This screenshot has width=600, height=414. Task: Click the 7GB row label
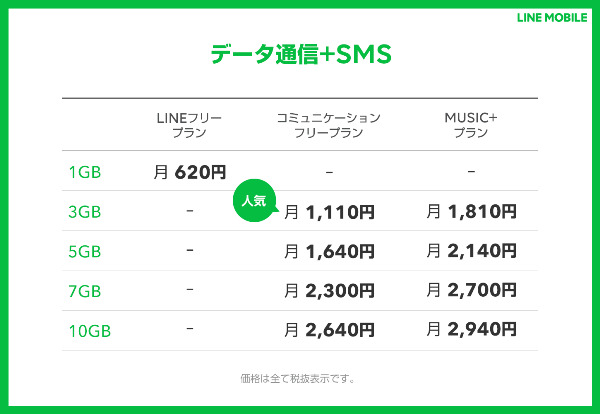tap(85, 292)
